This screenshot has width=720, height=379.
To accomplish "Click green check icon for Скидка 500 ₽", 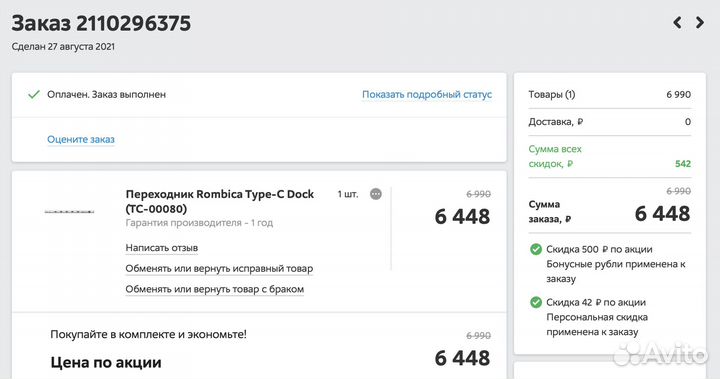I will tap(536, 249).
